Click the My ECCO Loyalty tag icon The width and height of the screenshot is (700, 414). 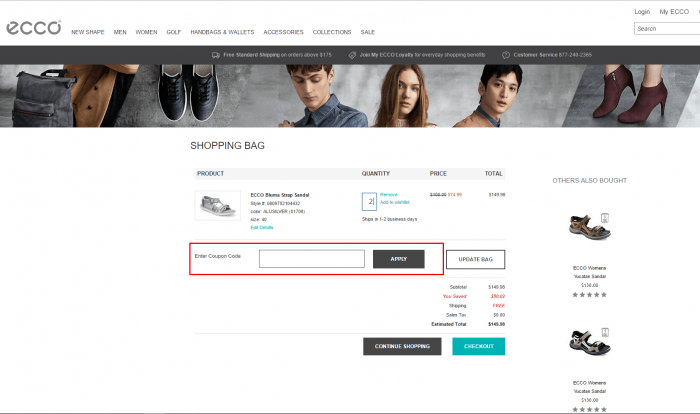pyautogui.click(x=352, y=55)
